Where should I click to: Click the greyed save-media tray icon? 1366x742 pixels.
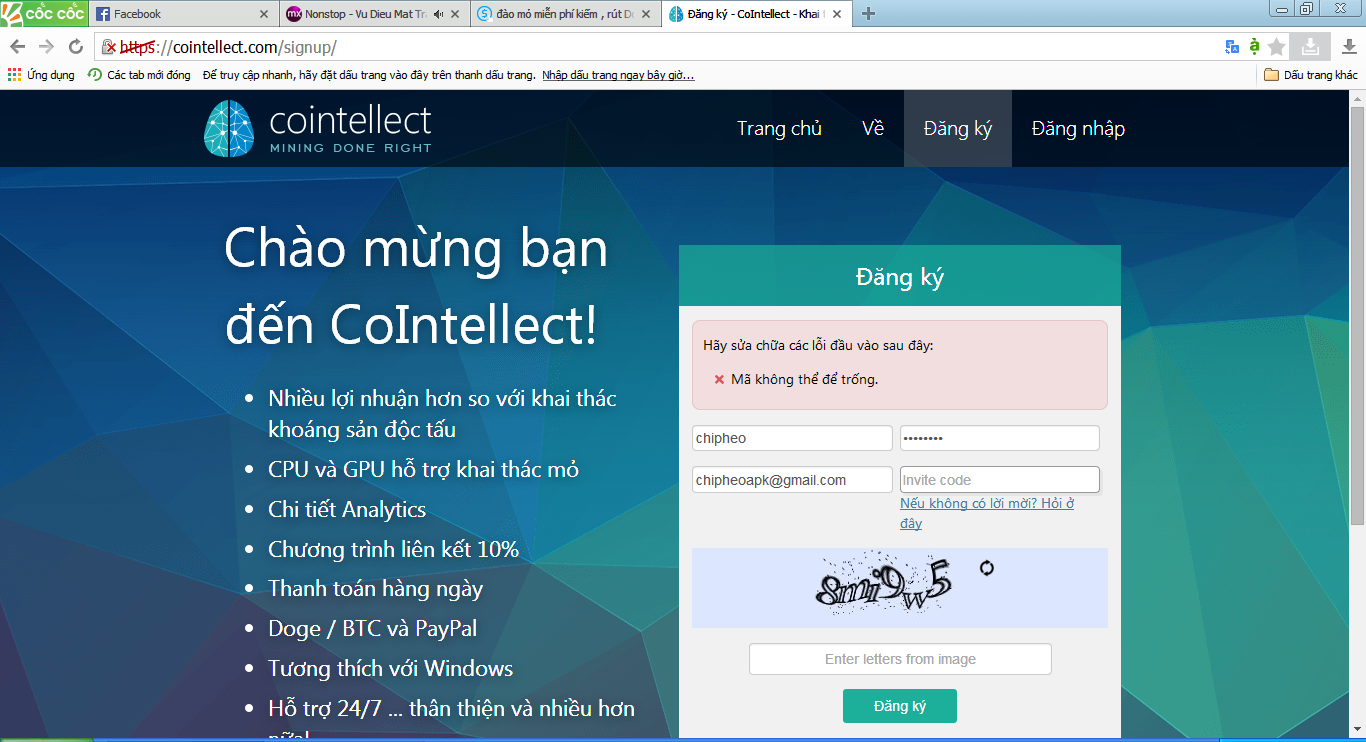coord(1309,46)
